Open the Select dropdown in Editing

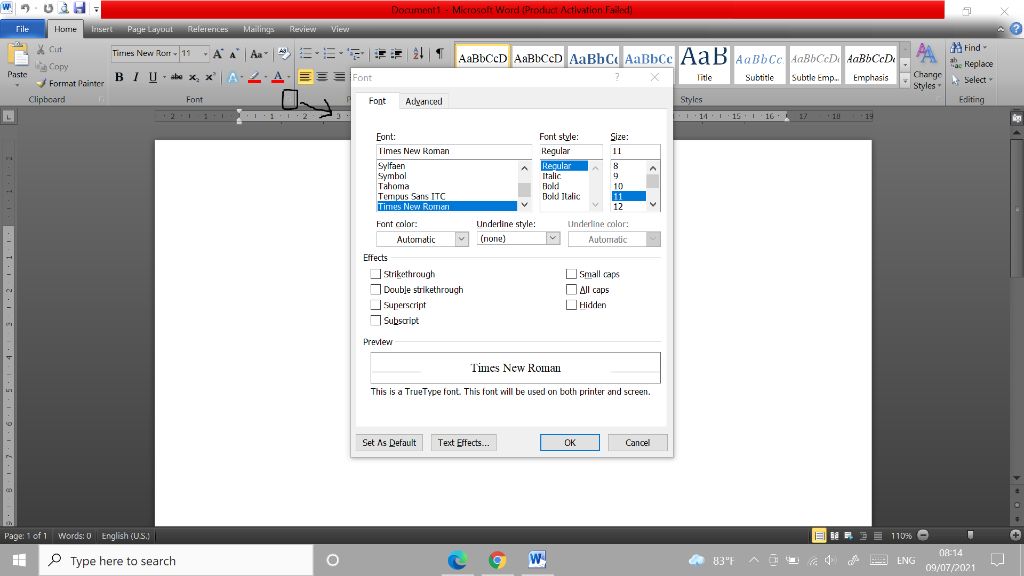click(x=972, y=80)
